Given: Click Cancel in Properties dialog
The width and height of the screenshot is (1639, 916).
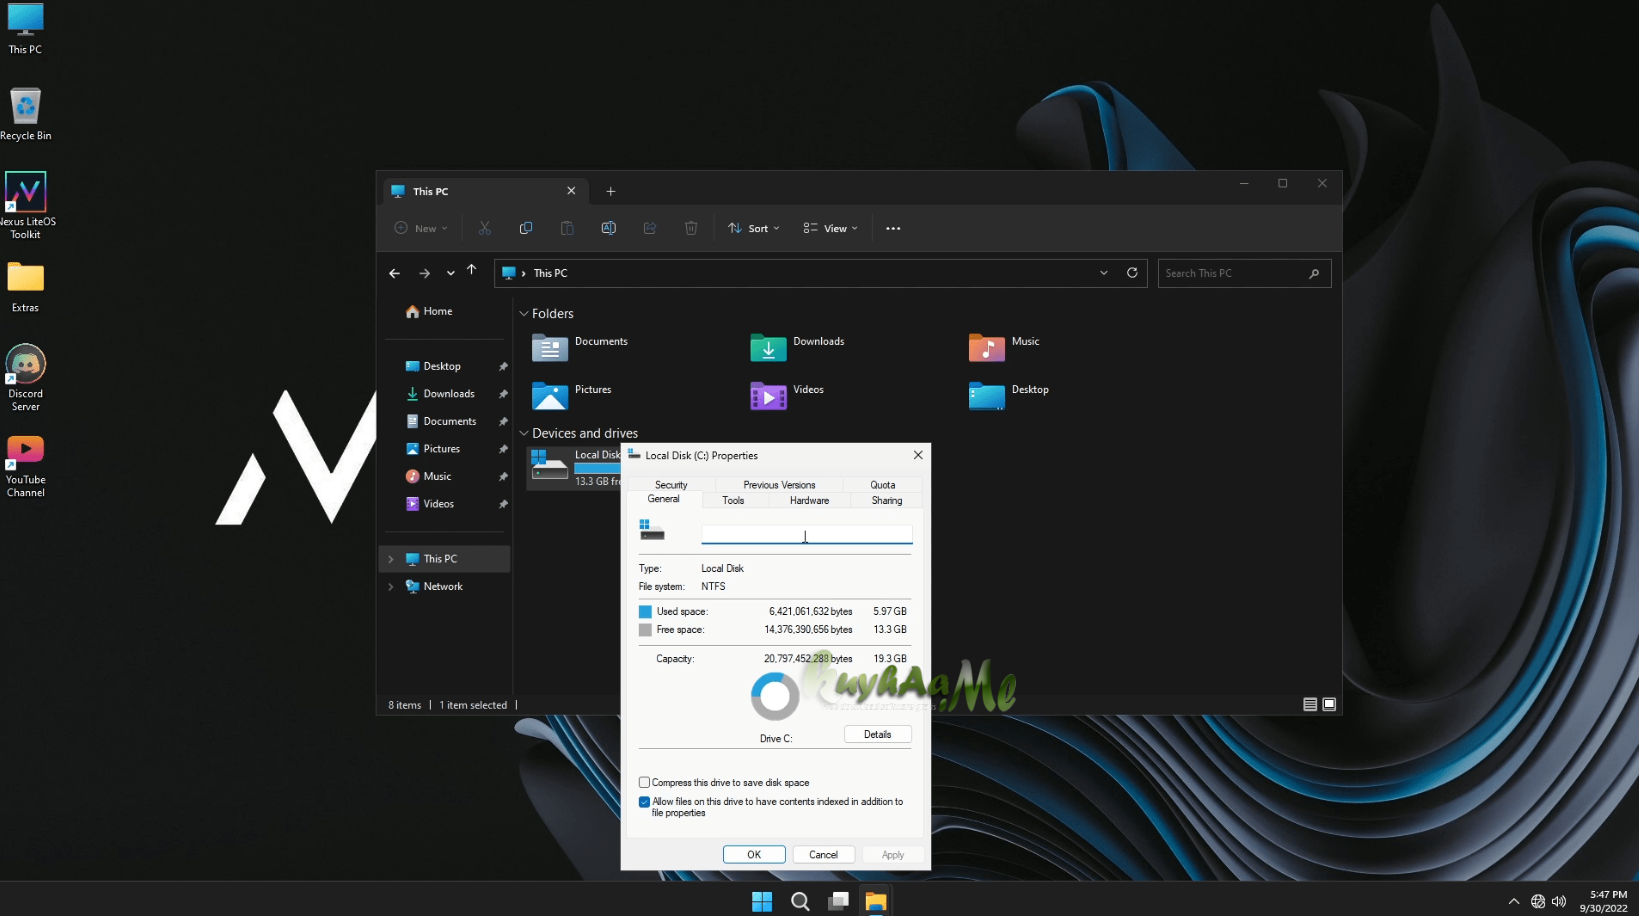Looking at the screenshot, I should [x=823, y=854].
